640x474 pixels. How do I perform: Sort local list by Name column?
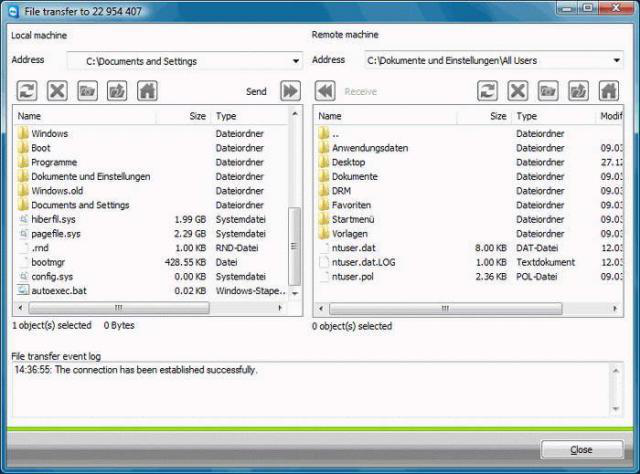point(85,116)
